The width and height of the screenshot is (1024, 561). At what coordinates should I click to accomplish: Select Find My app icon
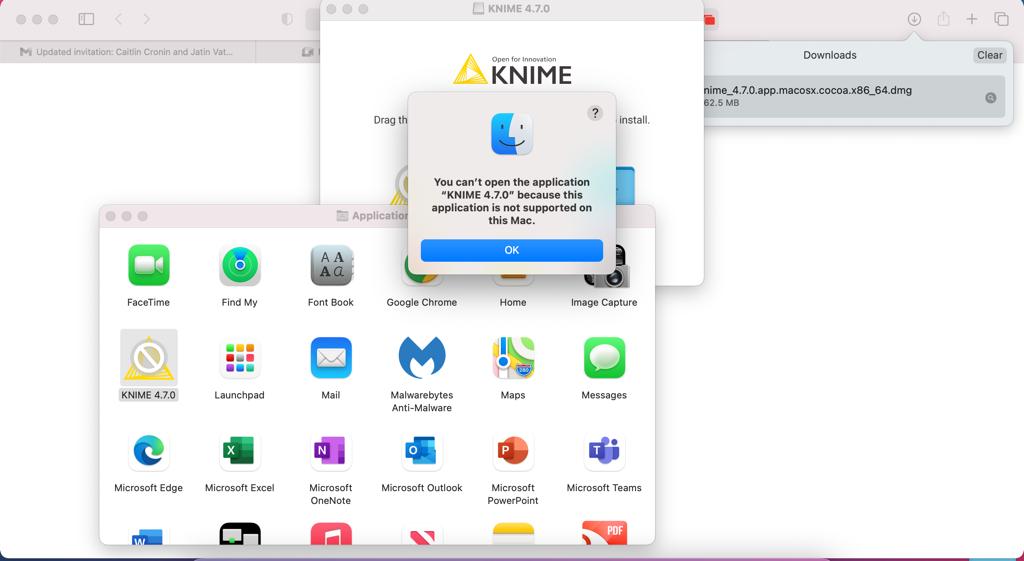pyautogui.click(x=240, y=265)
